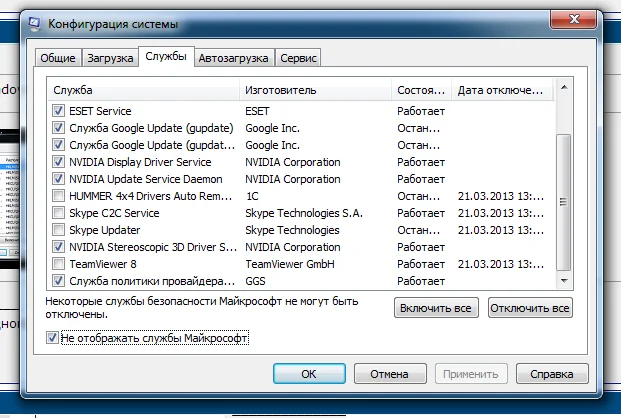This screenshot has height=418, width=621.
Task: Select the Службы tab
Action: pos(166,56)
